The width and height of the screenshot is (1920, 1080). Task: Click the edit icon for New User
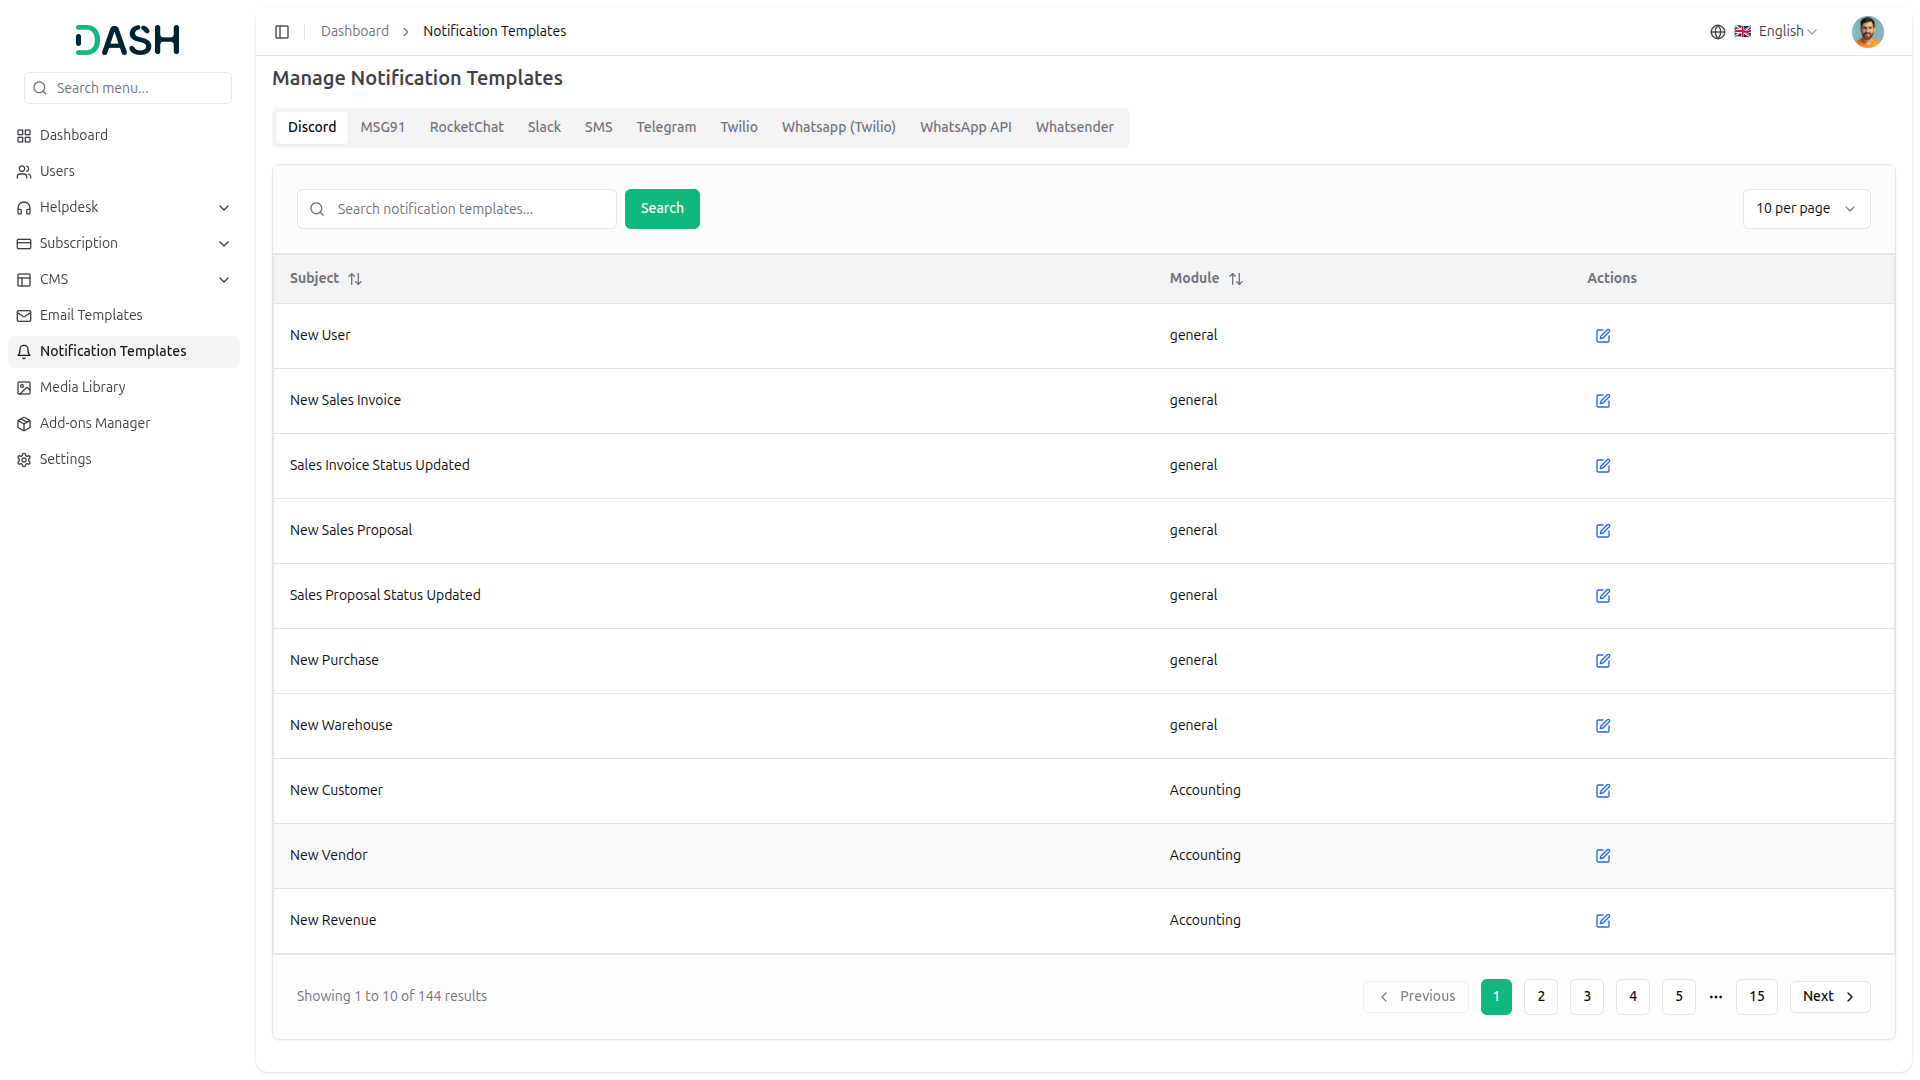(x=1602, y=336)
